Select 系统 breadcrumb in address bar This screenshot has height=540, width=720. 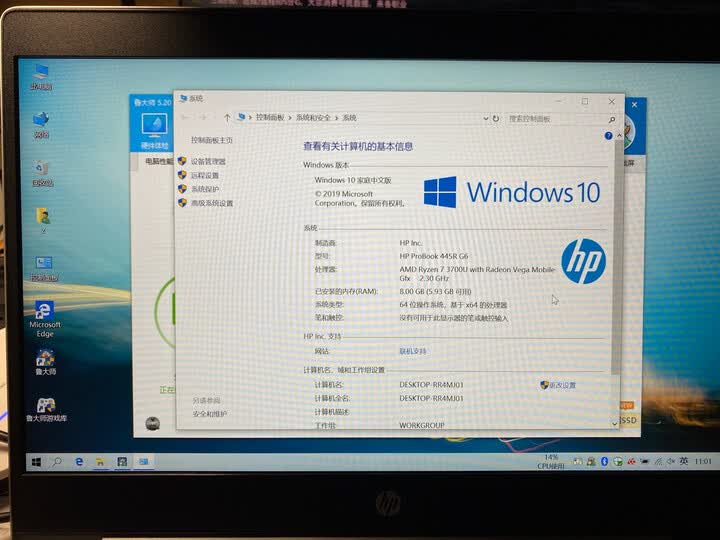pos(349,118)
